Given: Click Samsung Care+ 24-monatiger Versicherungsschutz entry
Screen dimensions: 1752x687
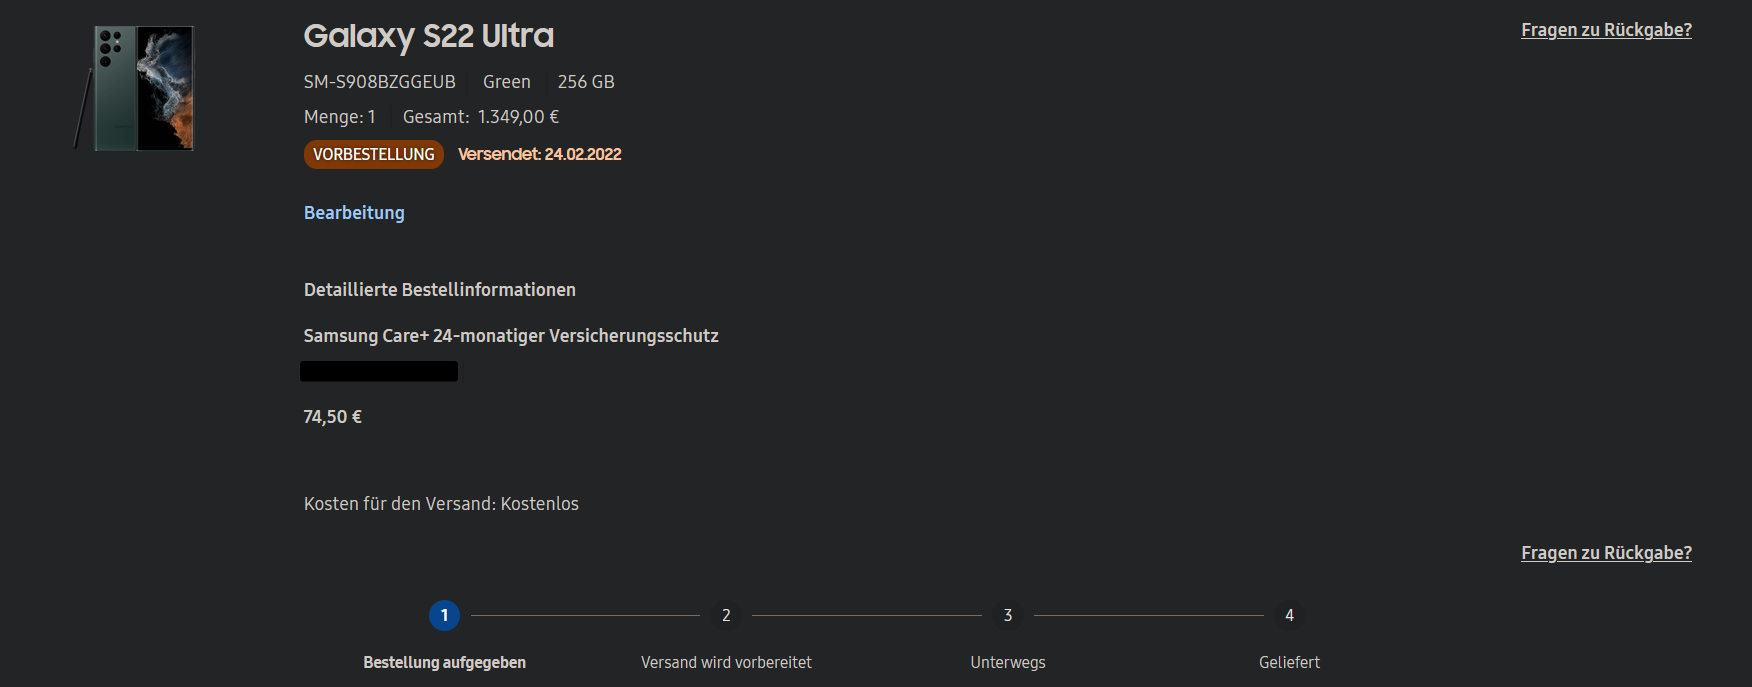Looking at the screenshot, I should click(x=511, y=336).
